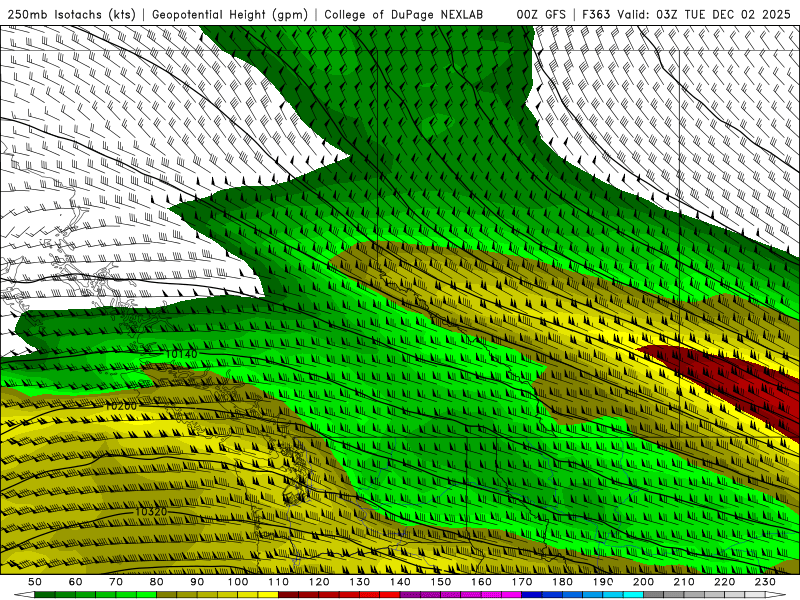Click the 120 value on the color scale

pos(319,582)
